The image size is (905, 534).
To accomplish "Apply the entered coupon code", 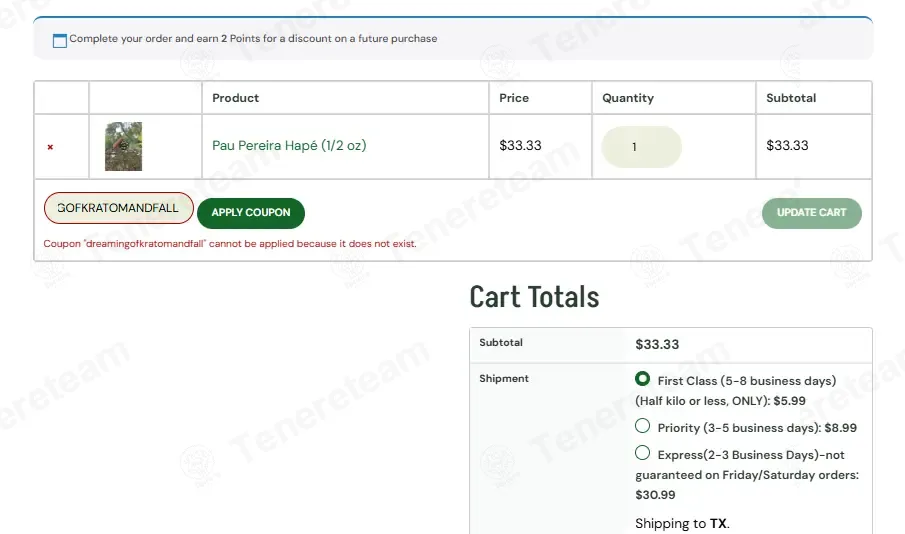I will click(x=250, y=213).
